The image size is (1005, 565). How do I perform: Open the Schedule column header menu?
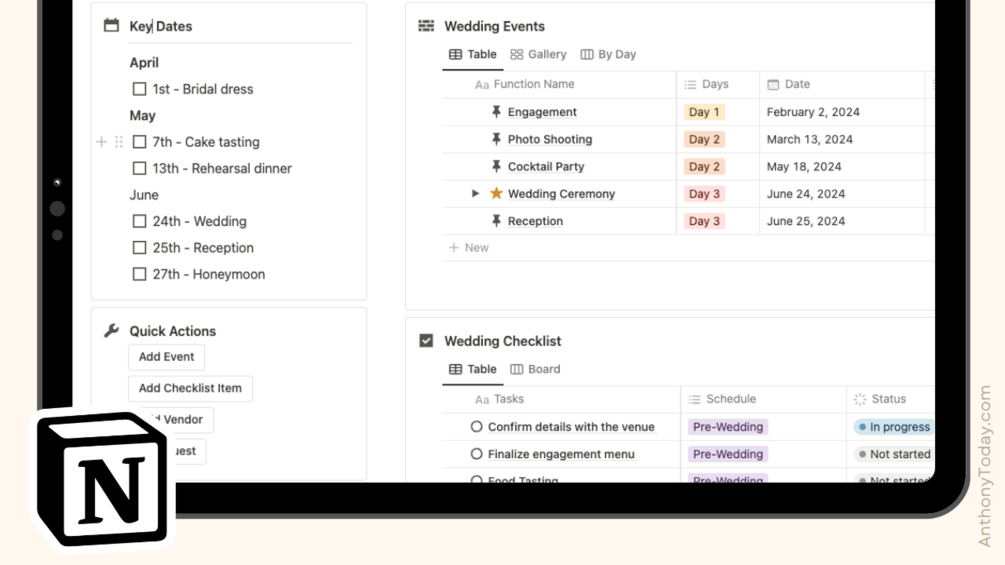point(730,399)
